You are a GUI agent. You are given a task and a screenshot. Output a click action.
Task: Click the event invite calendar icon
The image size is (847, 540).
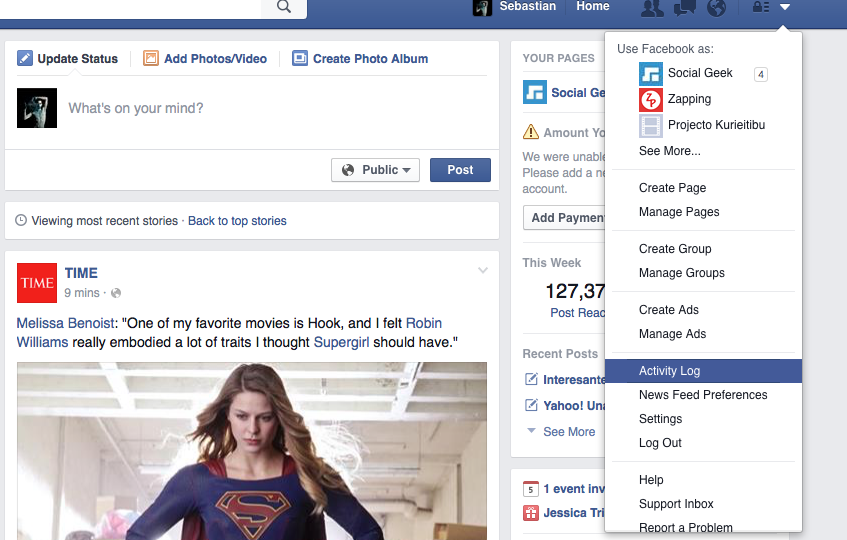point(530,489)
